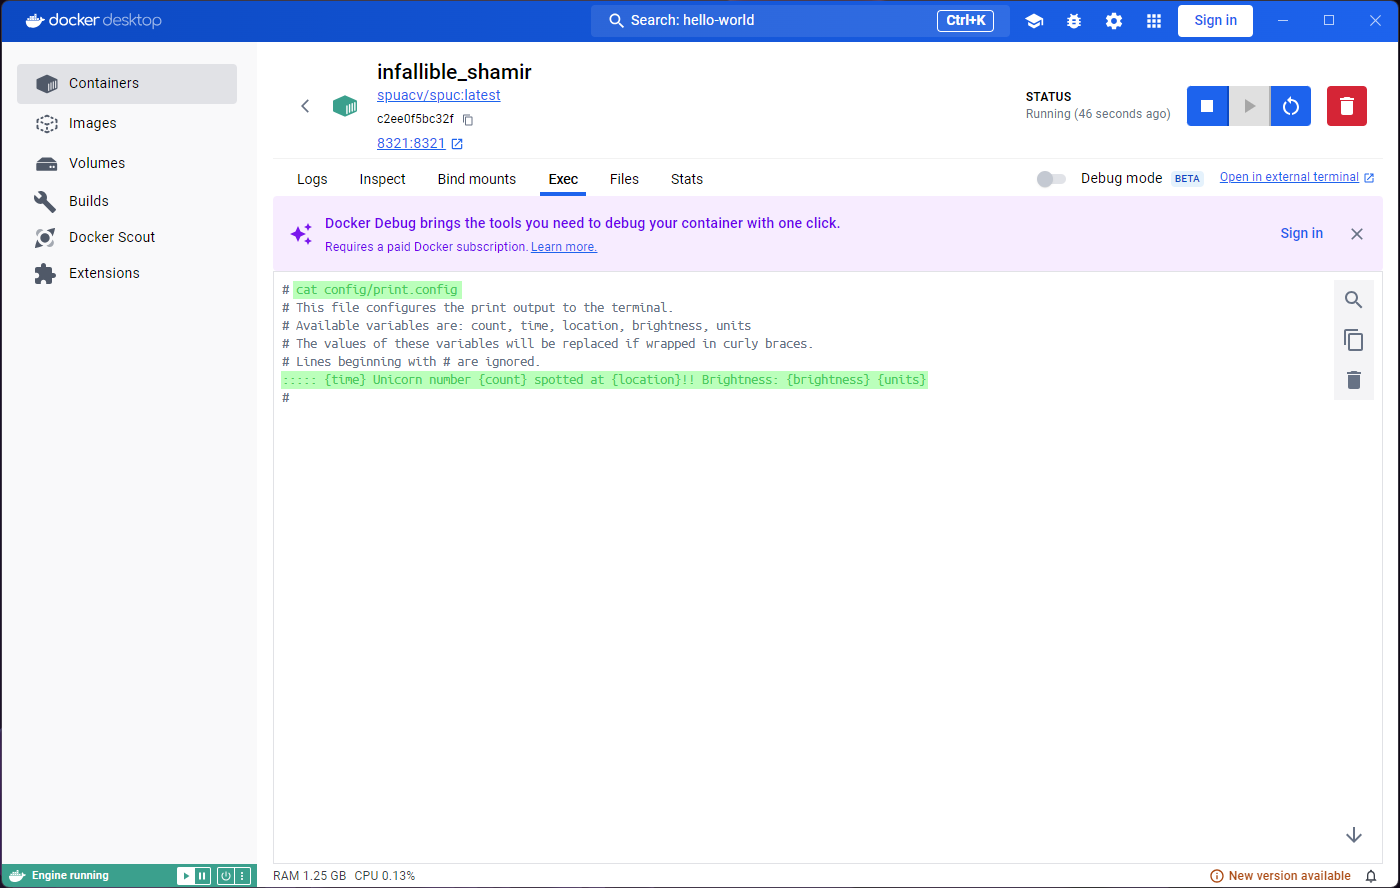Open the Stats tab
Viewport: 1400px width, 888px height.
pyautogui.click(x=687, y=179)
